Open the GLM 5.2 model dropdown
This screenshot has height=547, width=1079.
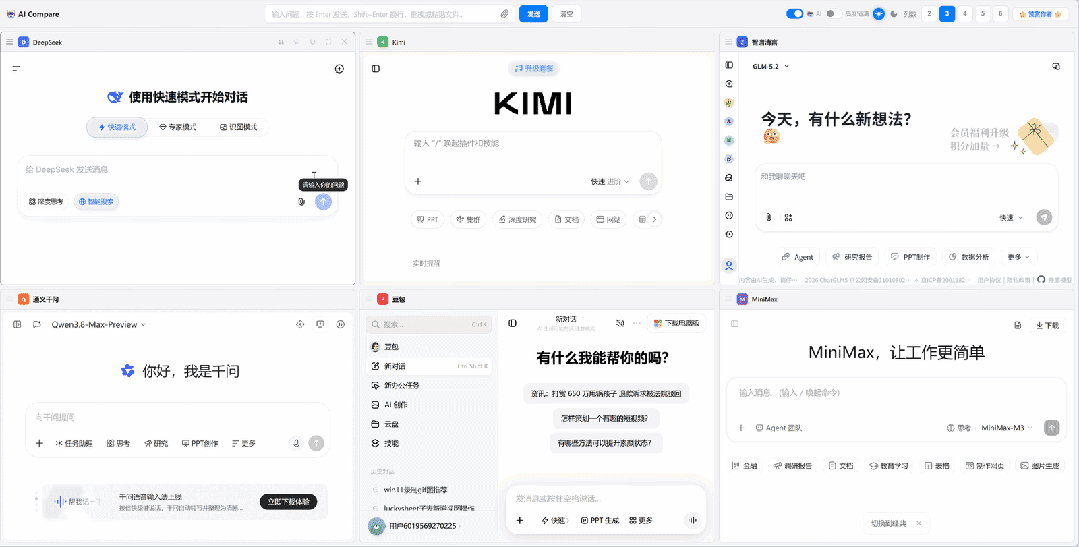[771, 66]
